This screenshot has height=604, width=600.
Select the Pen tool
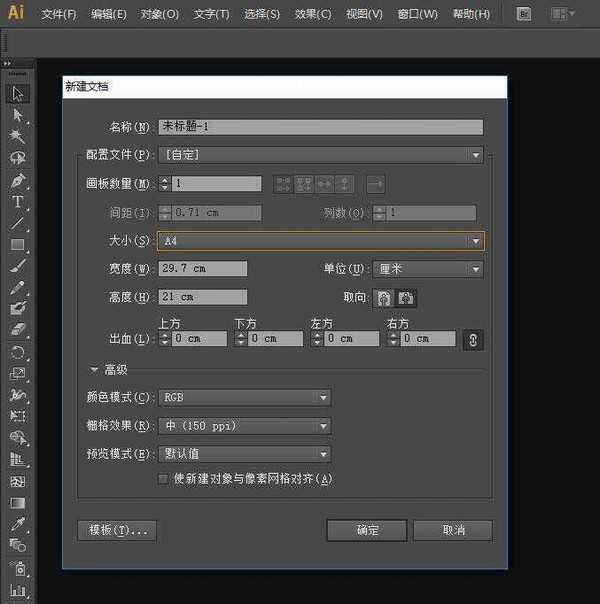17,180
